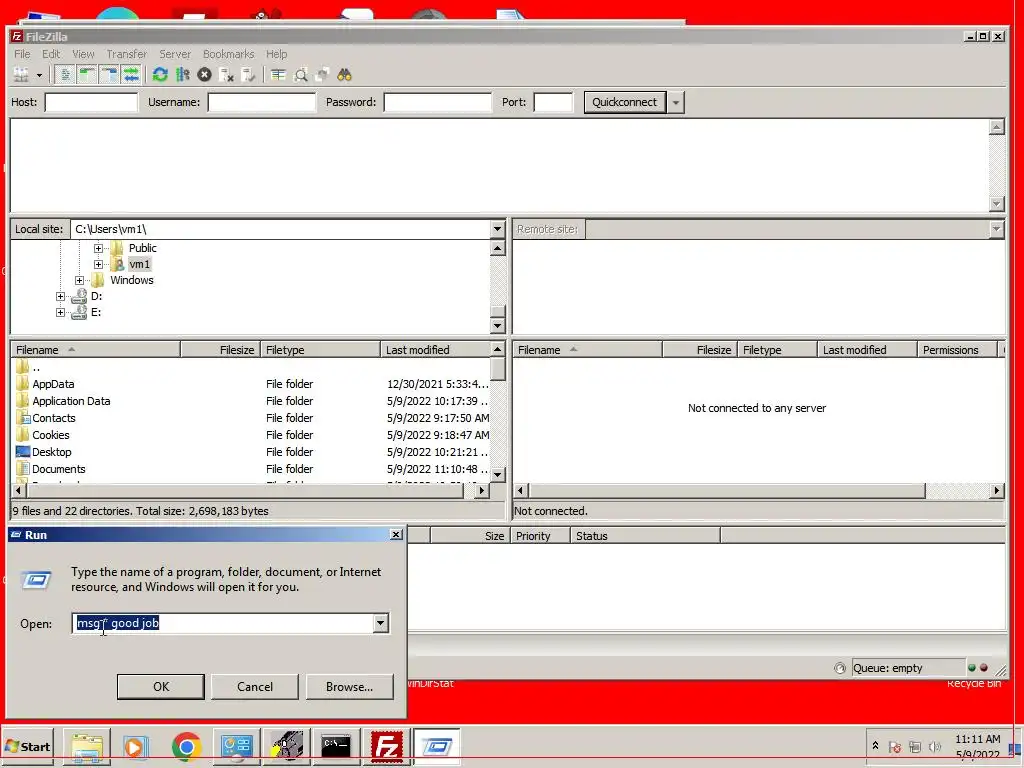
Task: Open the directory listing filters icon
Action: 278,75
